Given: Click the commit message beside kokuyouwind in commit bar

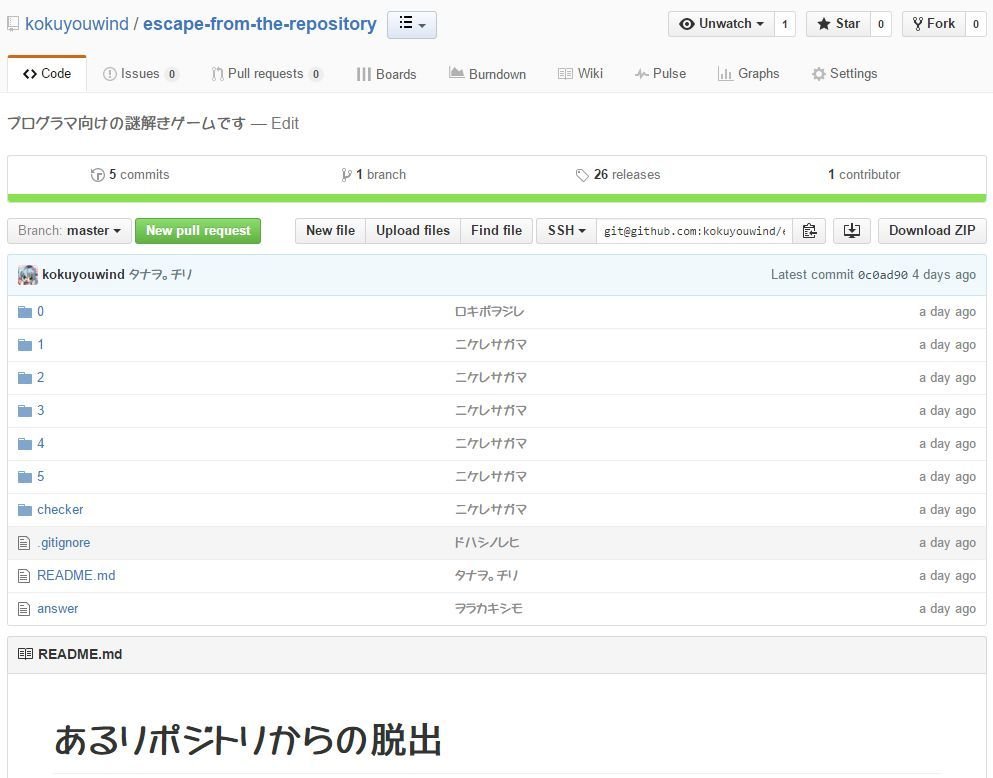Looking at the screenshot, I should pyautogui.click(x=160, y=275).
